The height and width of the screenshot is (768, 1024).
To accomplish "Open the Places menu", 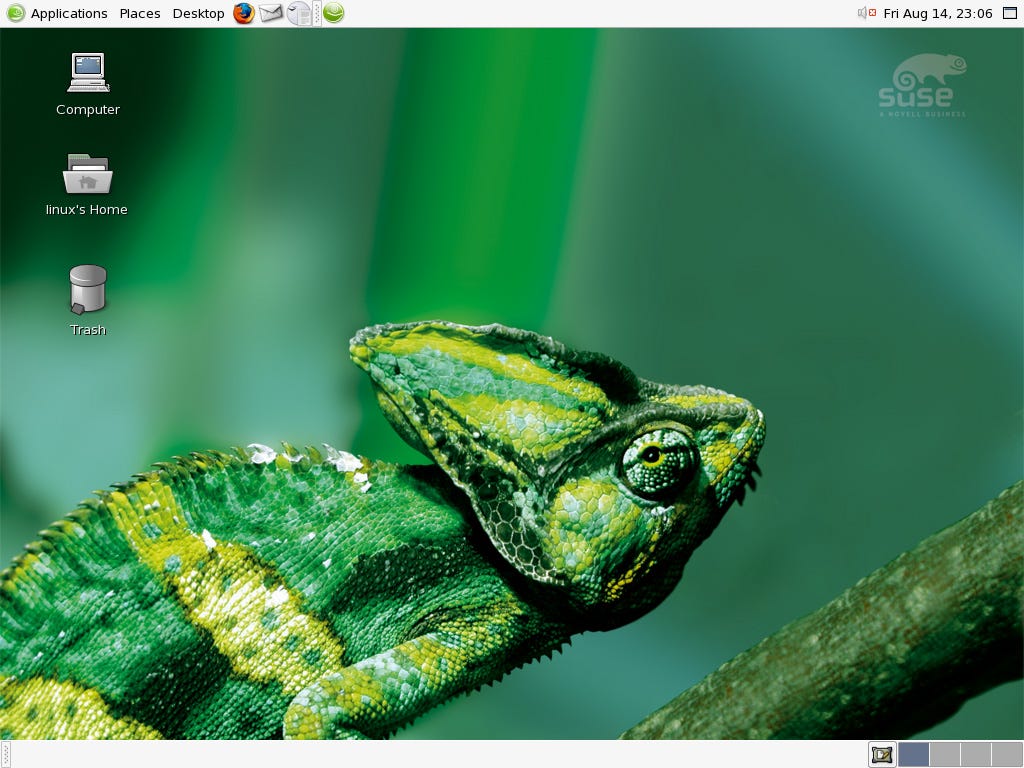I will 140,13.
